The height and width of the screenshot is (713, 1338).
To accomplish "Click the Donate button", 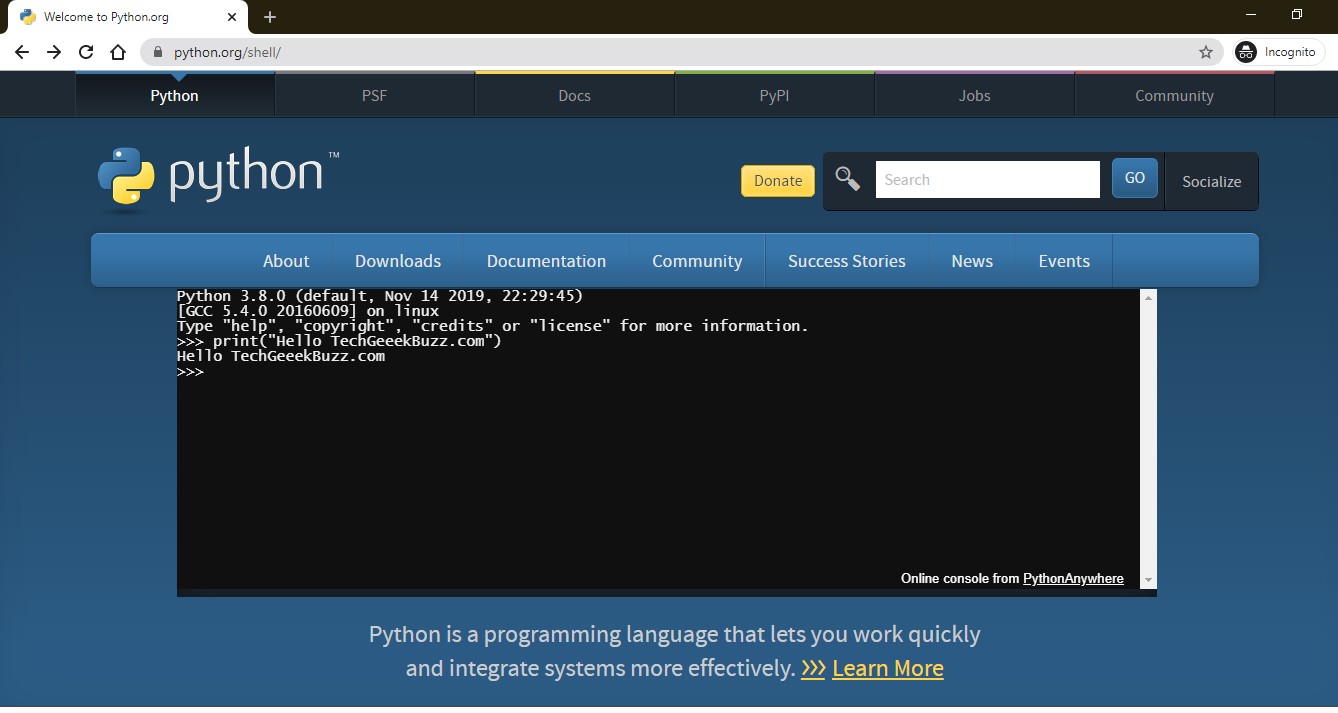I will [x=777, y=181].
